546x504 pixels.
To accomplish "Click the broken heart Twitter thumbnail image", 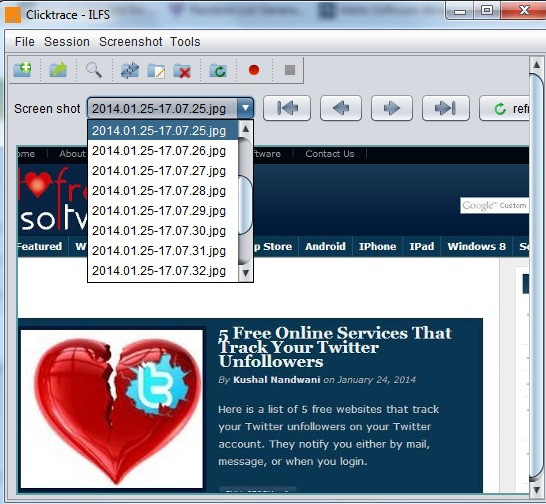I will pos(111,409).
